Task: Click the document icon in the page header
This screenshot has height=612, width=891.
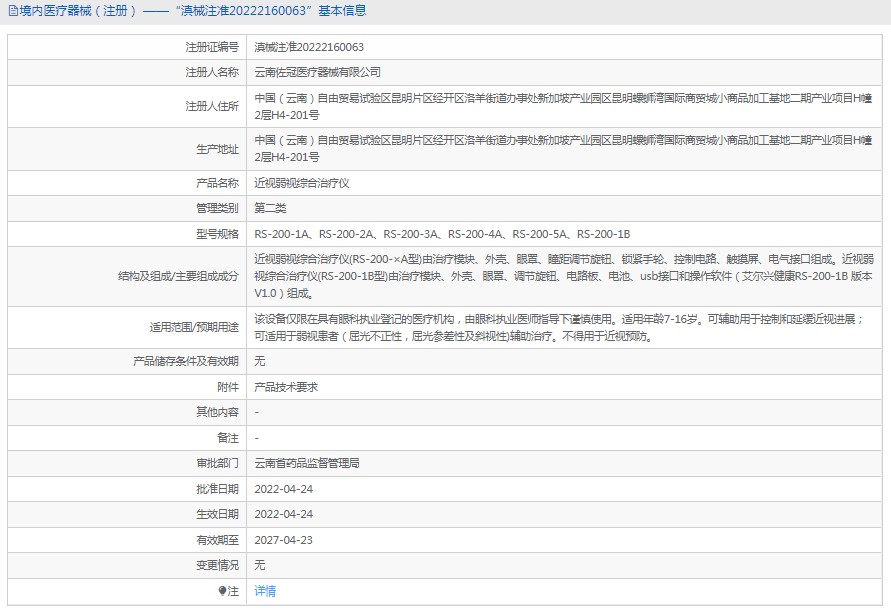Action: click(11, 11)
